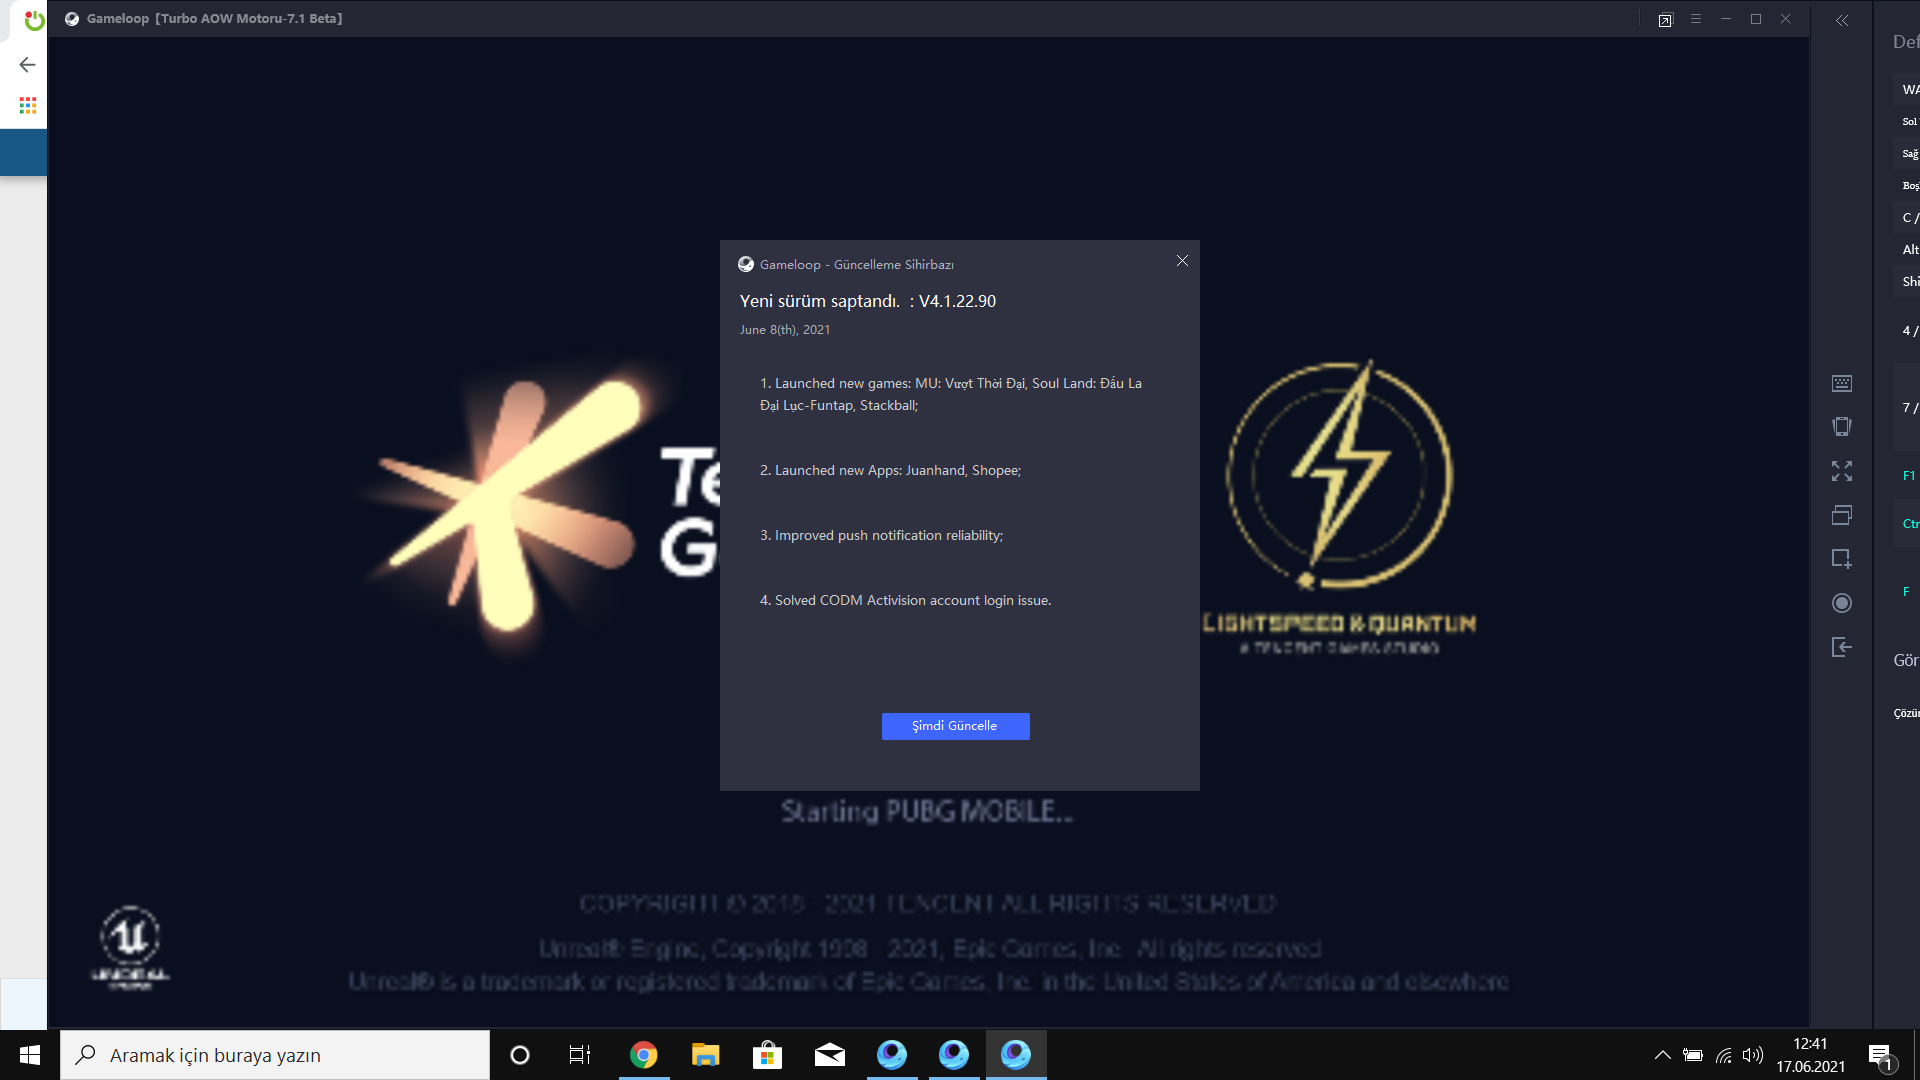Click the screenshot capture icon
The height and width of the screenshot is (1080, 1920).
pos(1841,559)
